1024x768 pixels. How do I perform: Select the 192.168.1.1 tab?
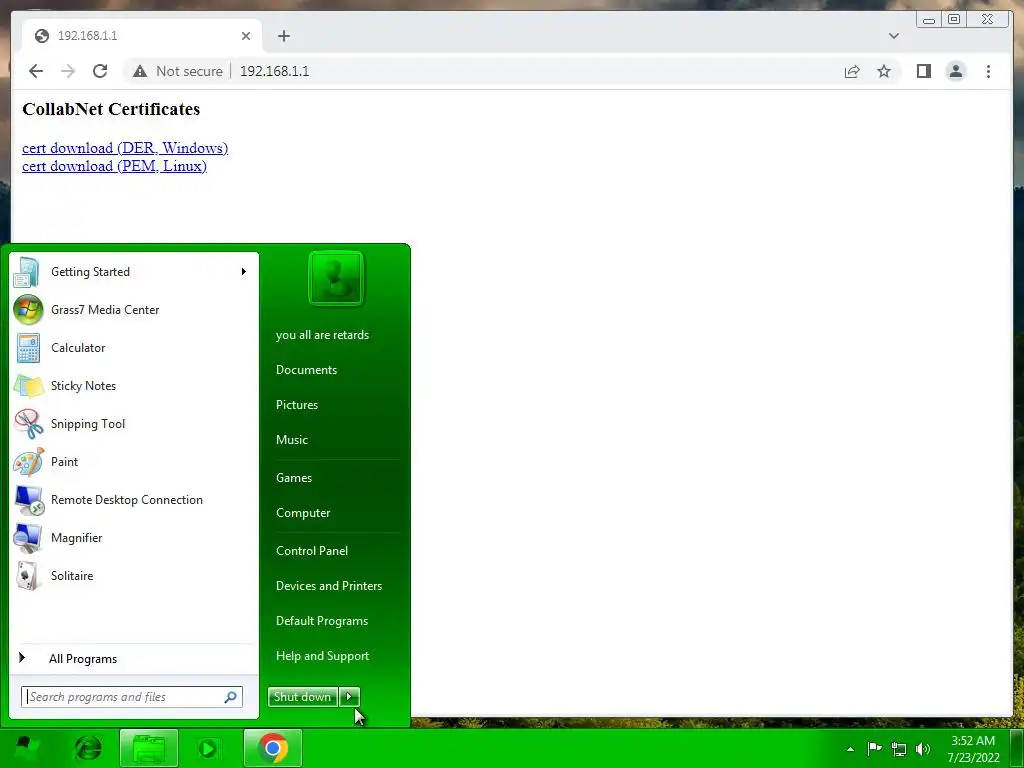click(142, 36)
